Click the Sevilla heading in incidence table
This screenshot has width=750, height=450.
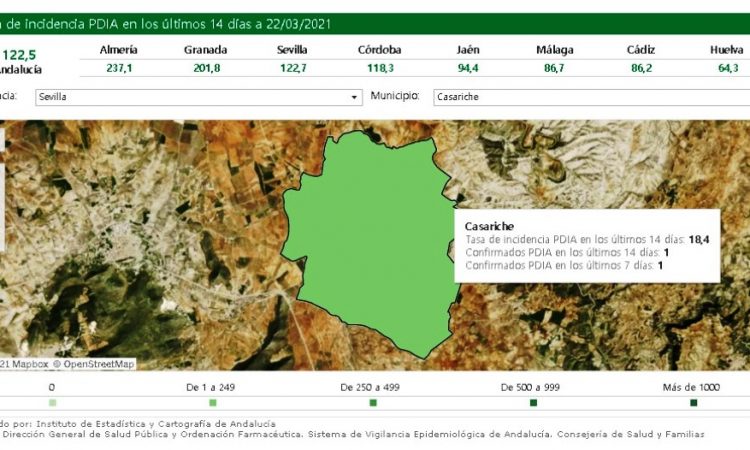(292, 50)
